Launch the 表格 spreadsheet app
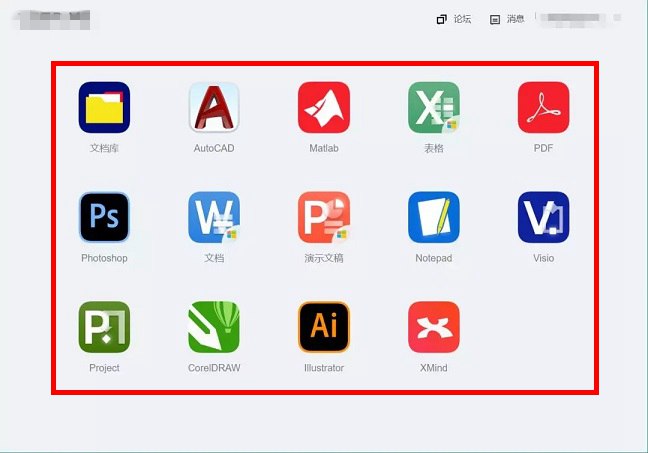The width and height of the screenshot is (648, 453). 433,107
